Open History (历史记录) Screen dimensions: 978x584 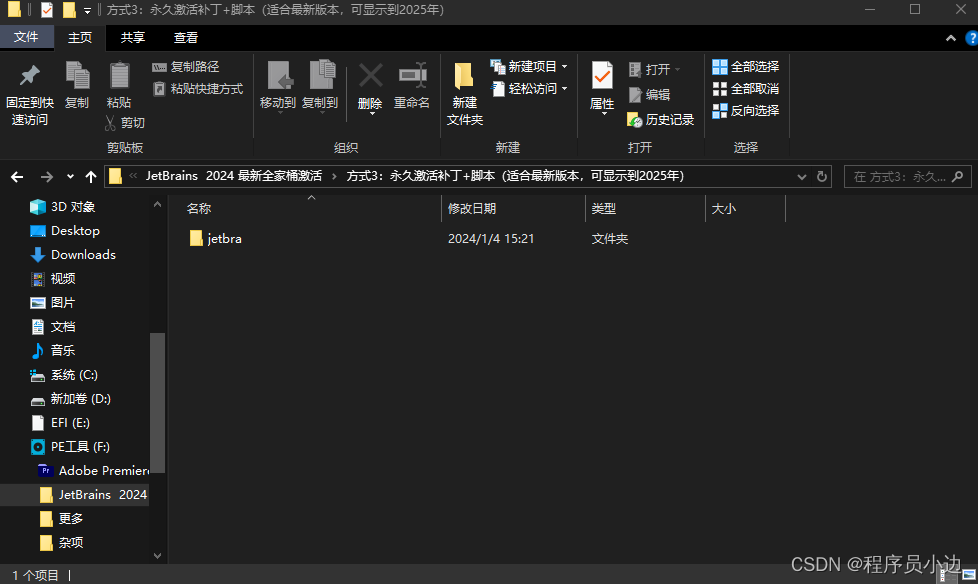(661, 119)
